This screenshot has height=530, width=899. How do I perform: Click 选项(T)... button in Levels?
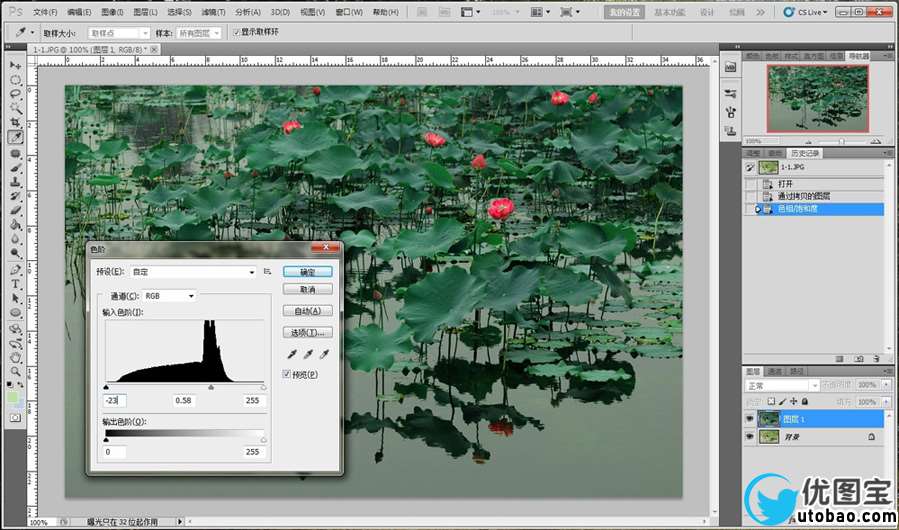(x=307, y=333)
